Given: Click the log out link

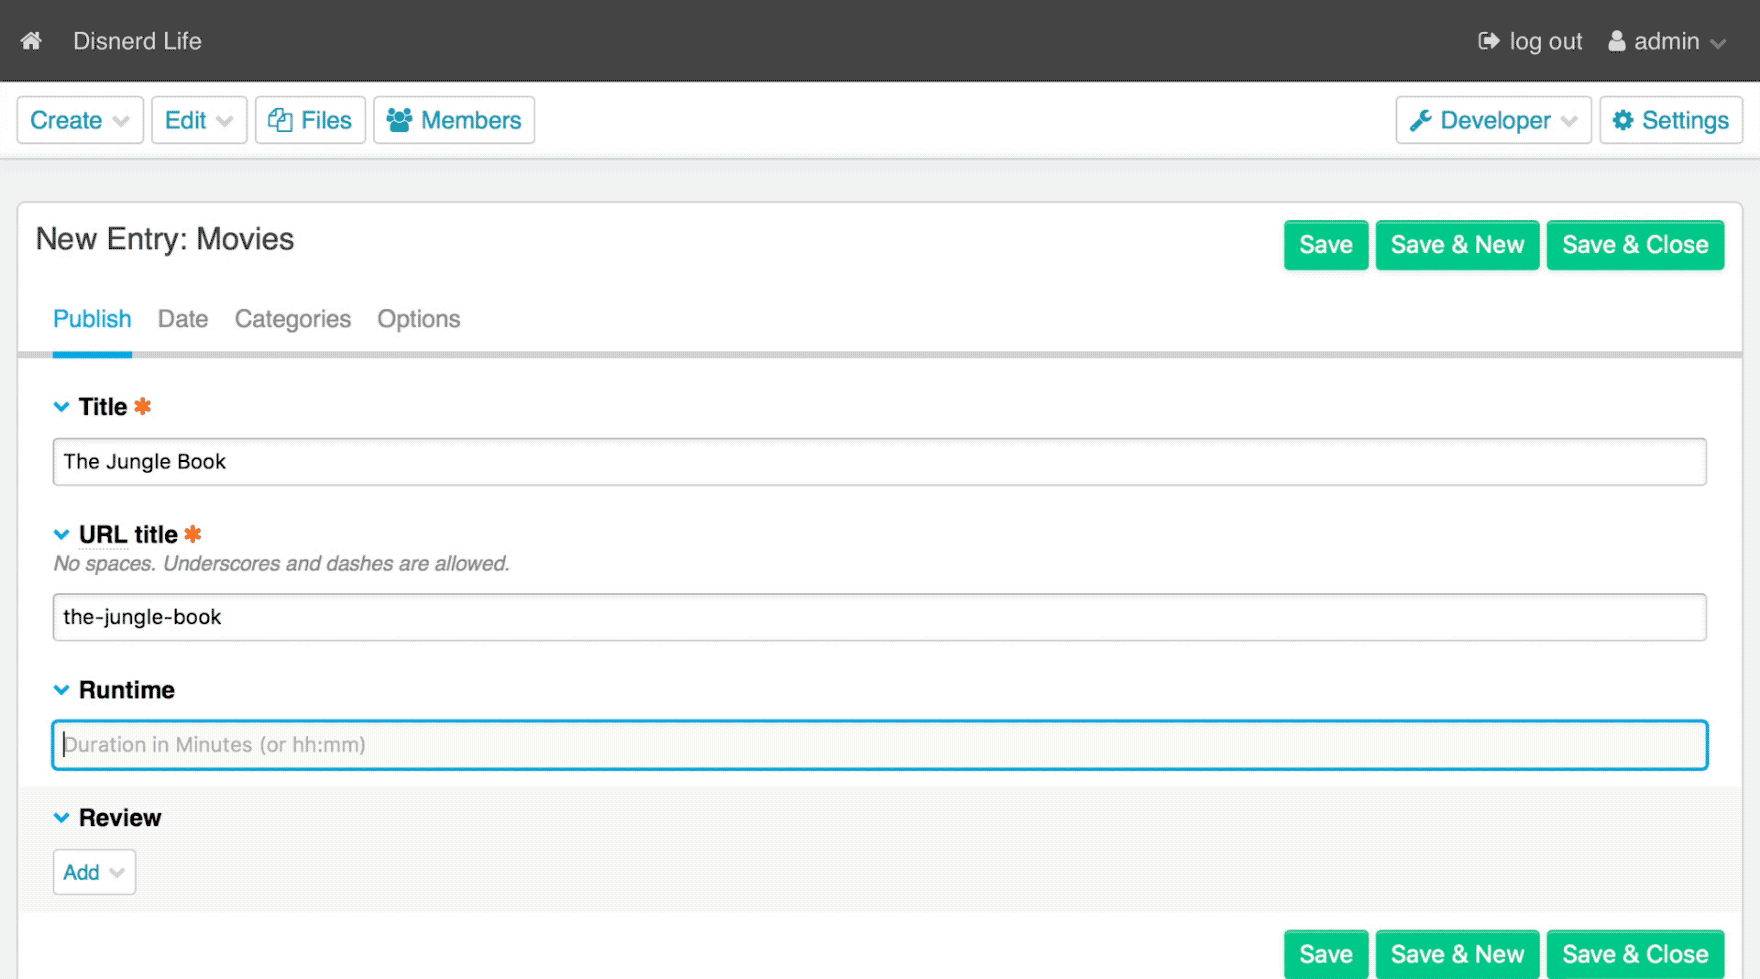Looking at the screenshot, I should pos(1530,41).
